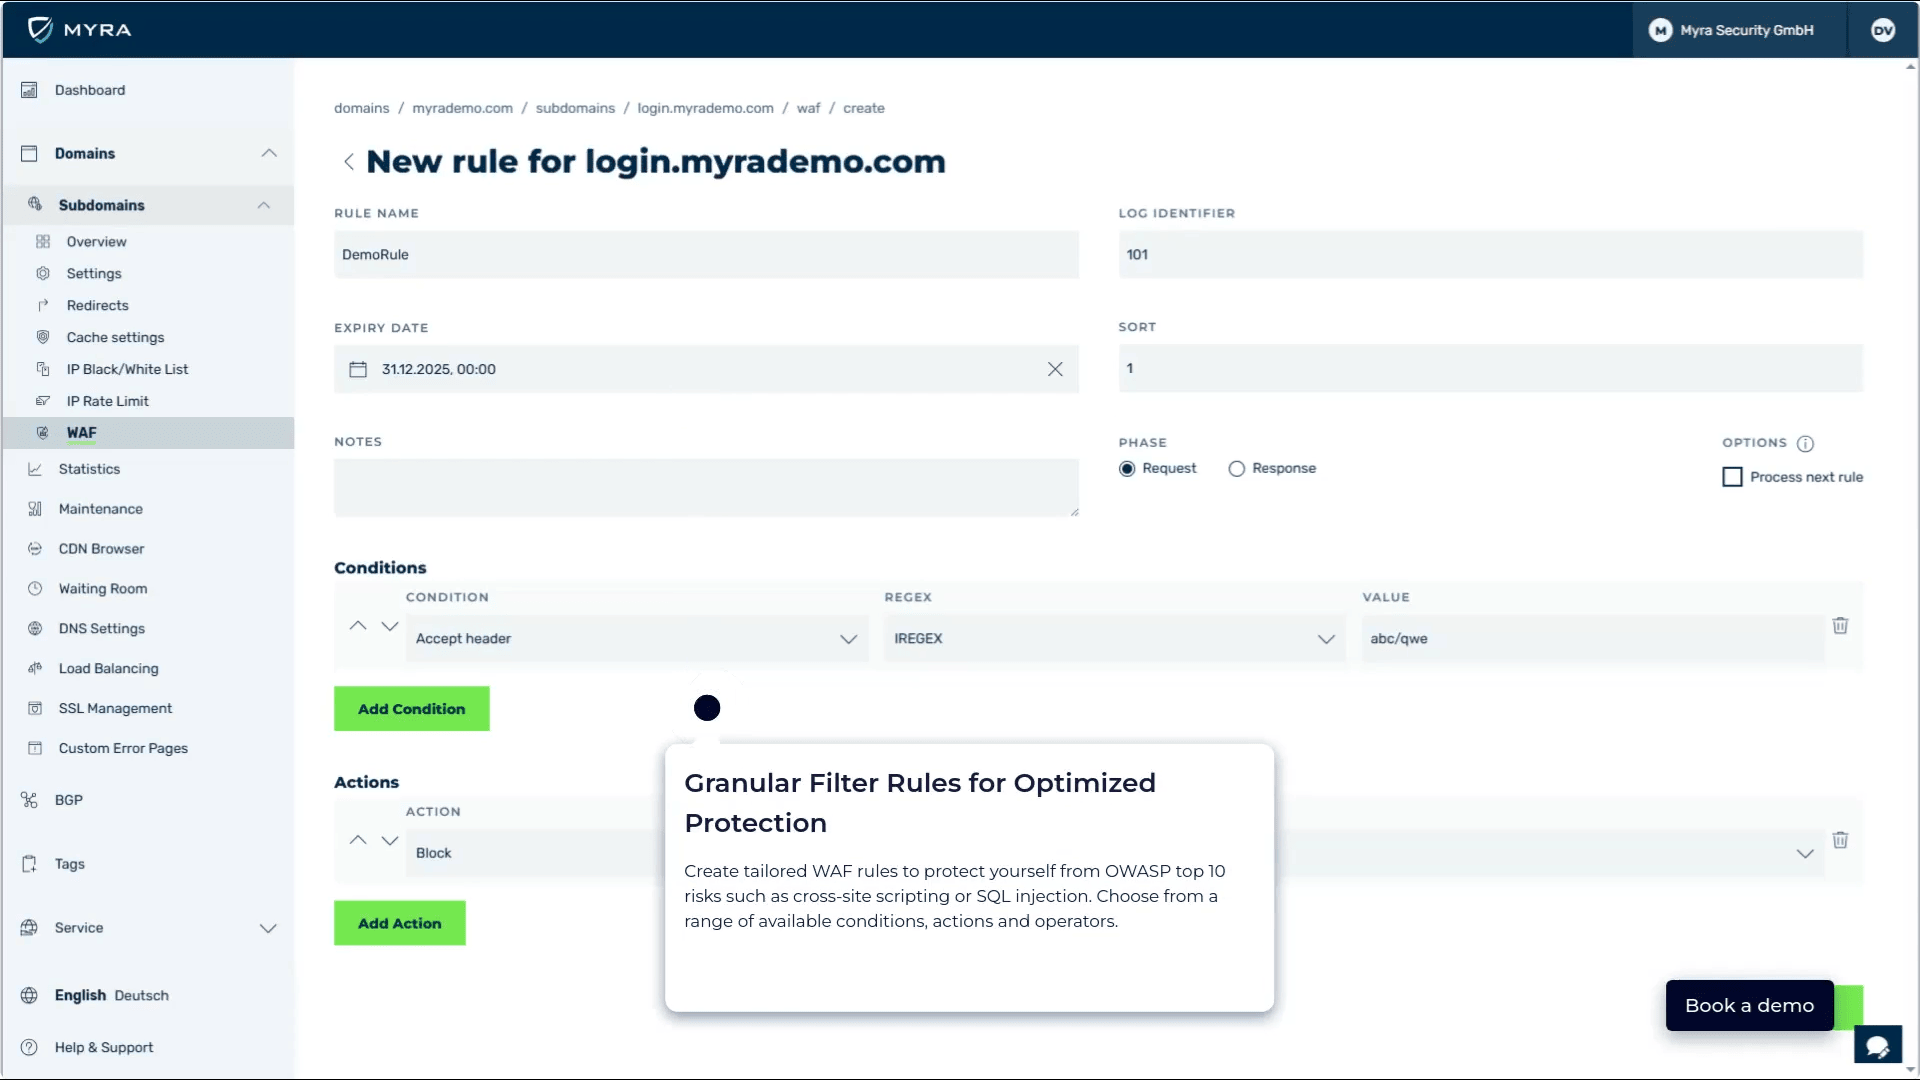Enable the Process next rule checkbox
The width and height of the screenshot is (1920, 1080).
[1732, 477]
